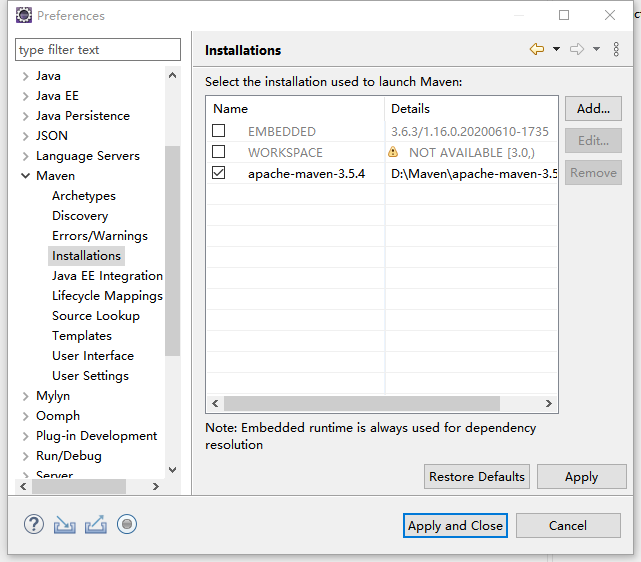Open the back history dropdown arrow
The width and height of the screenshot is (641, 562).
pos(556,50)
